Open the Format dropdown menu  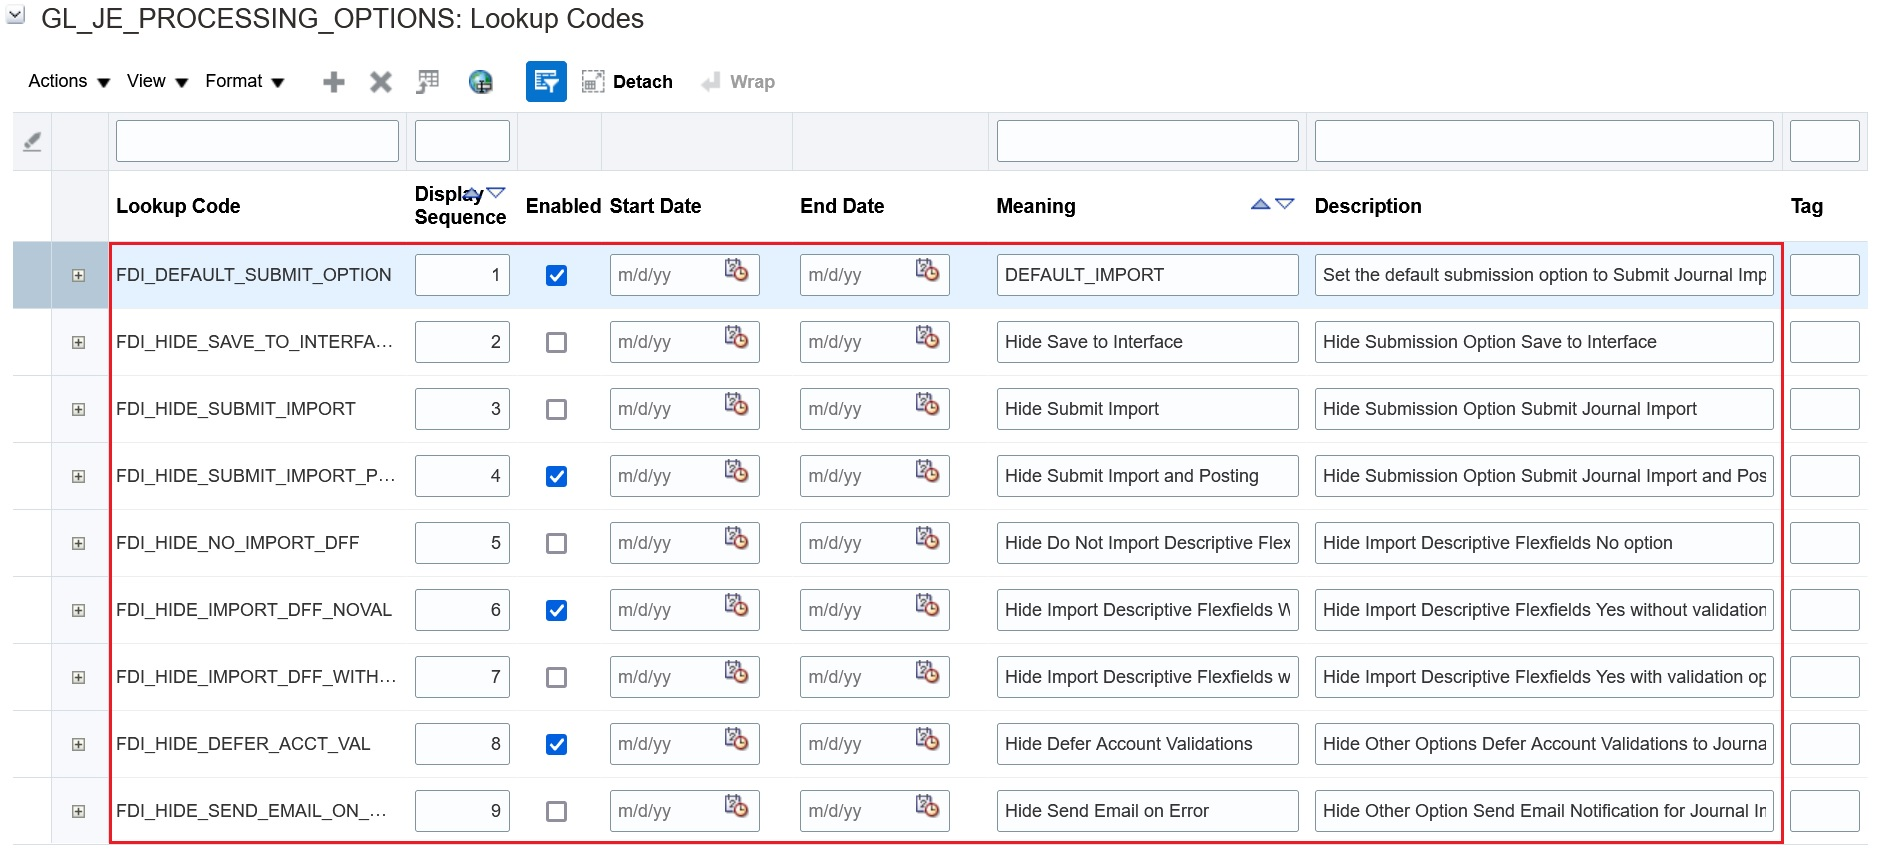pyautogui.click(x=245, y=82)
